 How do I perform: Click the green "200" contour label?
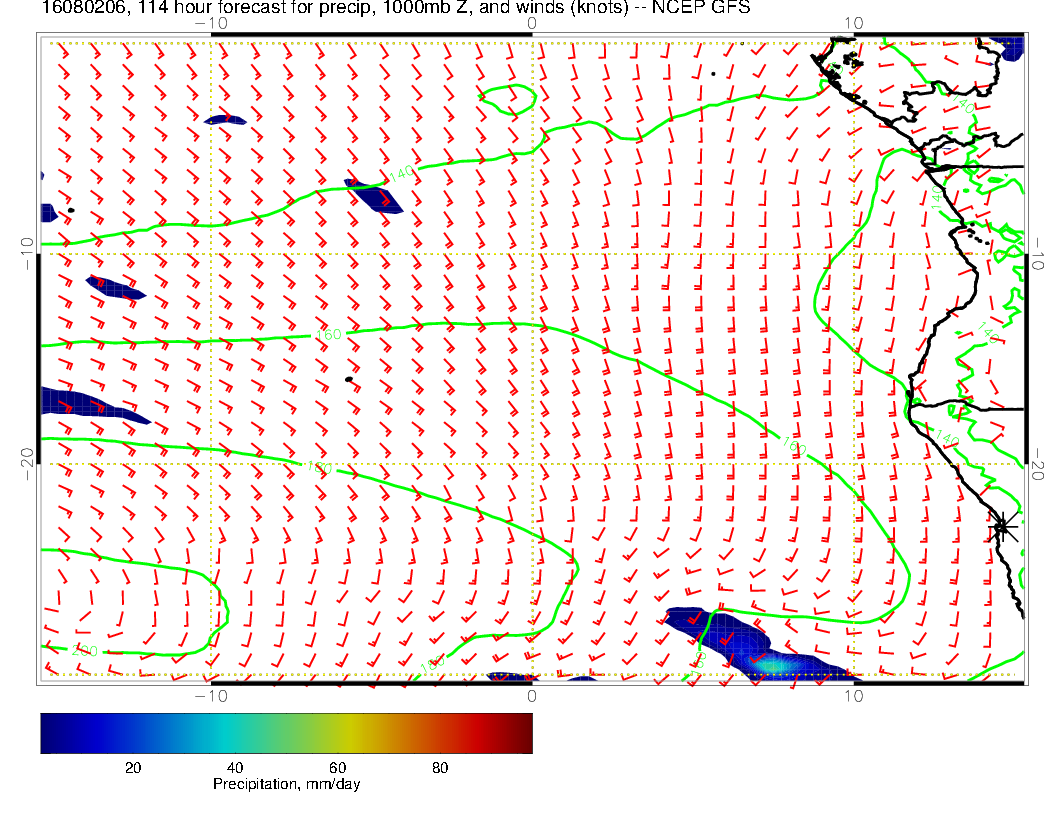click(x=85, y=651)
